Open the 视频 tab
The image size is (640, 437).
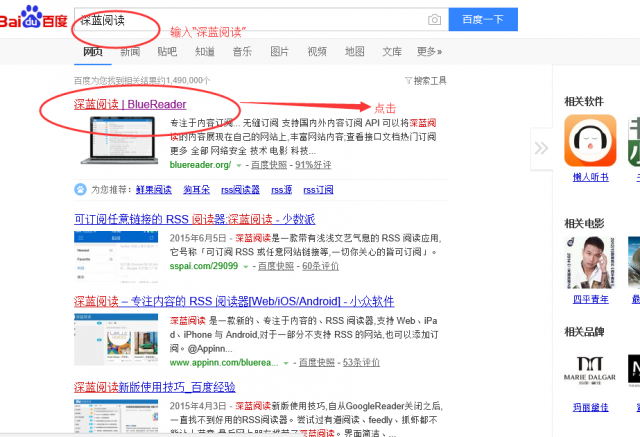[317, 52]
